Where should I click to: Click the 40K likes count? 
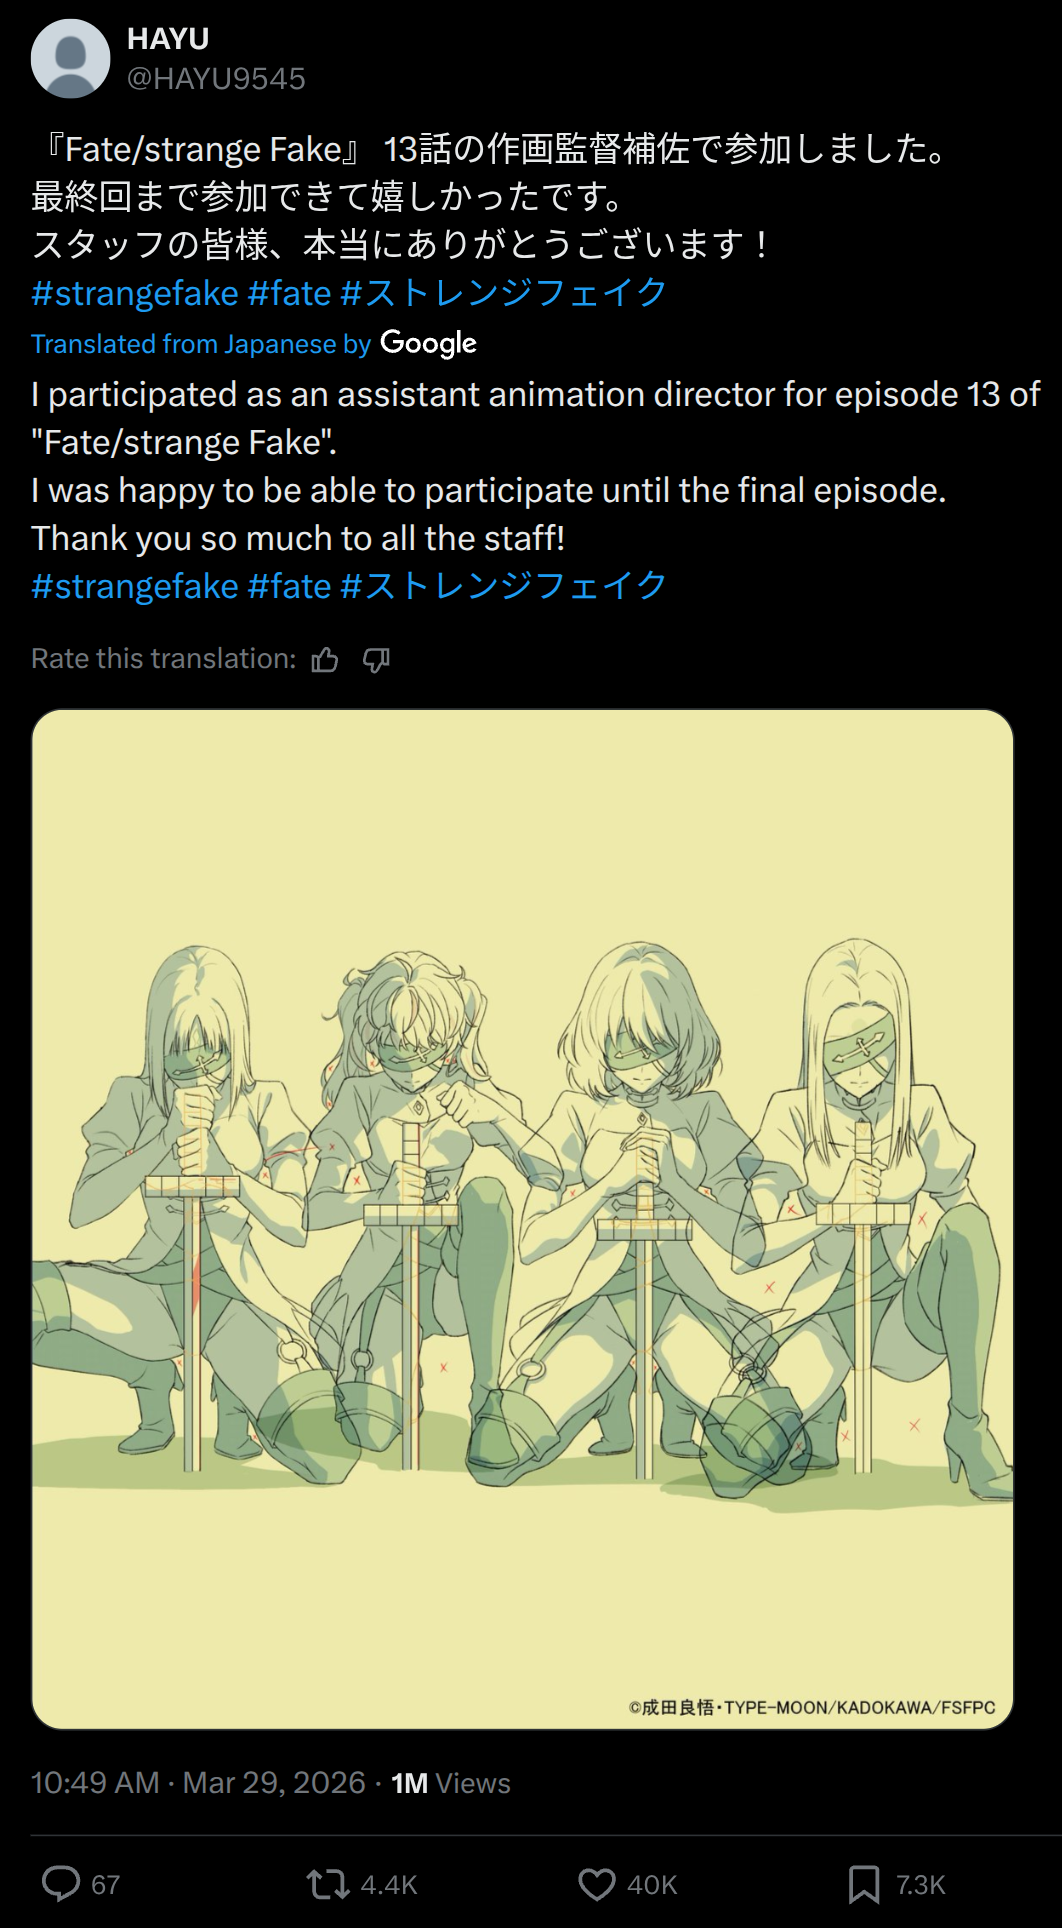(652, 1885)
